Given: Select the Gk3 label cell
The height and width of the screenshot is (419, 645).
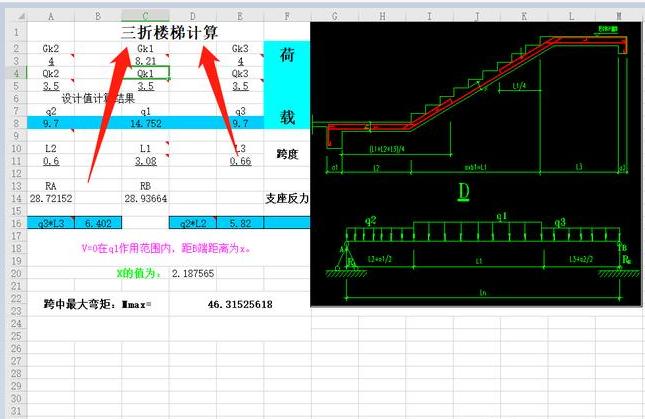Looking at the screenshot, I should (240, 49).
